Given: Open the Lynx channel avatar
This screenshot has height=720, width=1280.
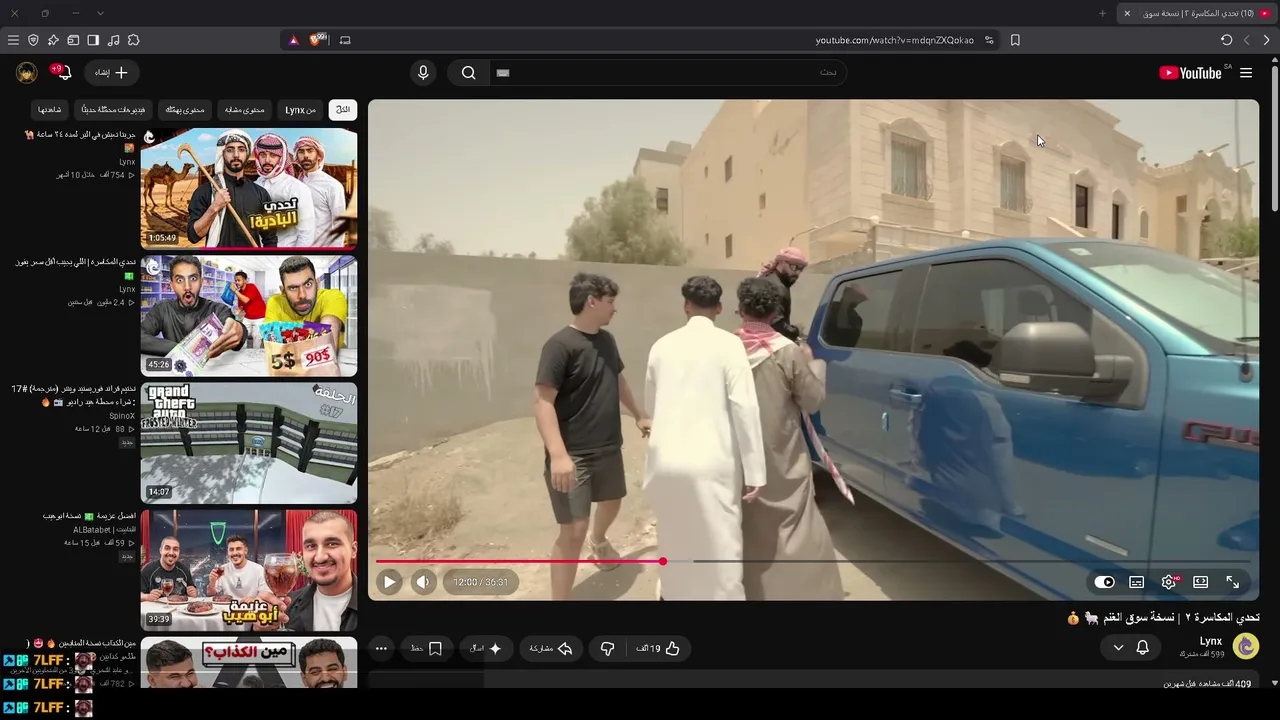Looking at the screenshot, I should point(1245,646).
